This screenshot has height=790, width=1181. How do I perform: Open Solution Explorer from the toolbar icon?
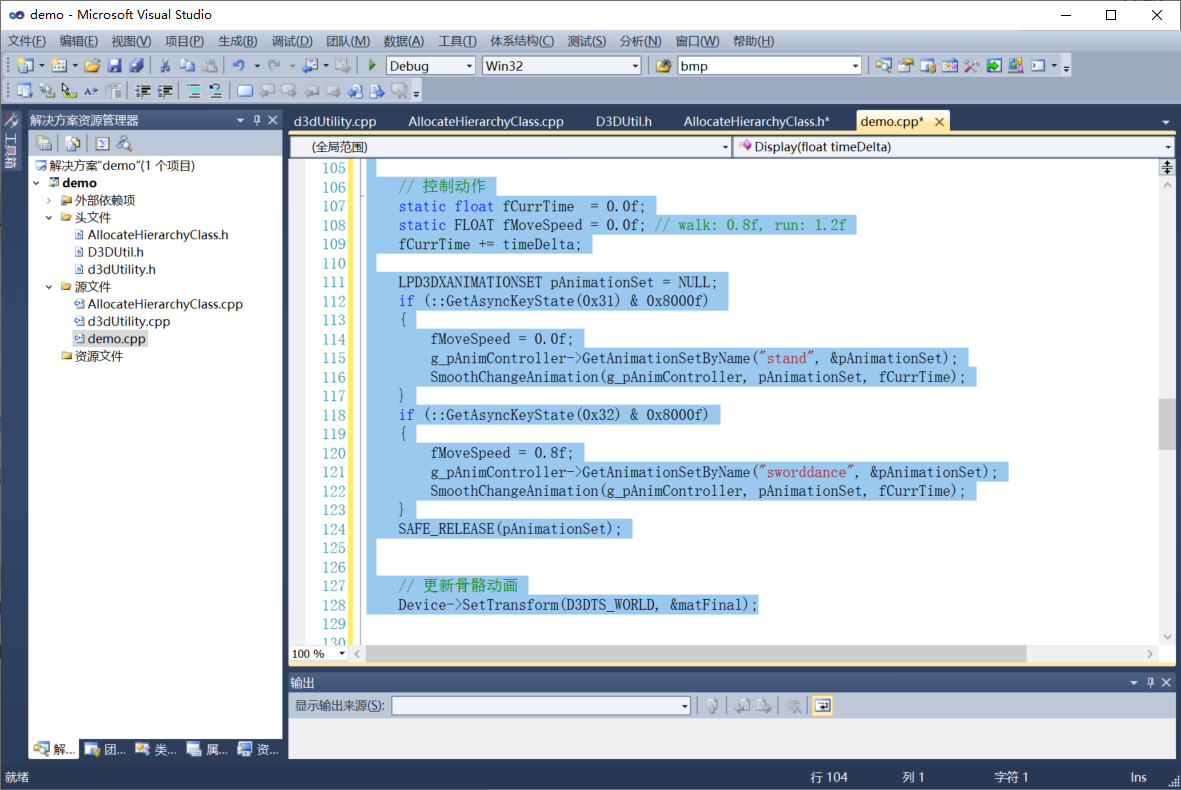883,66
